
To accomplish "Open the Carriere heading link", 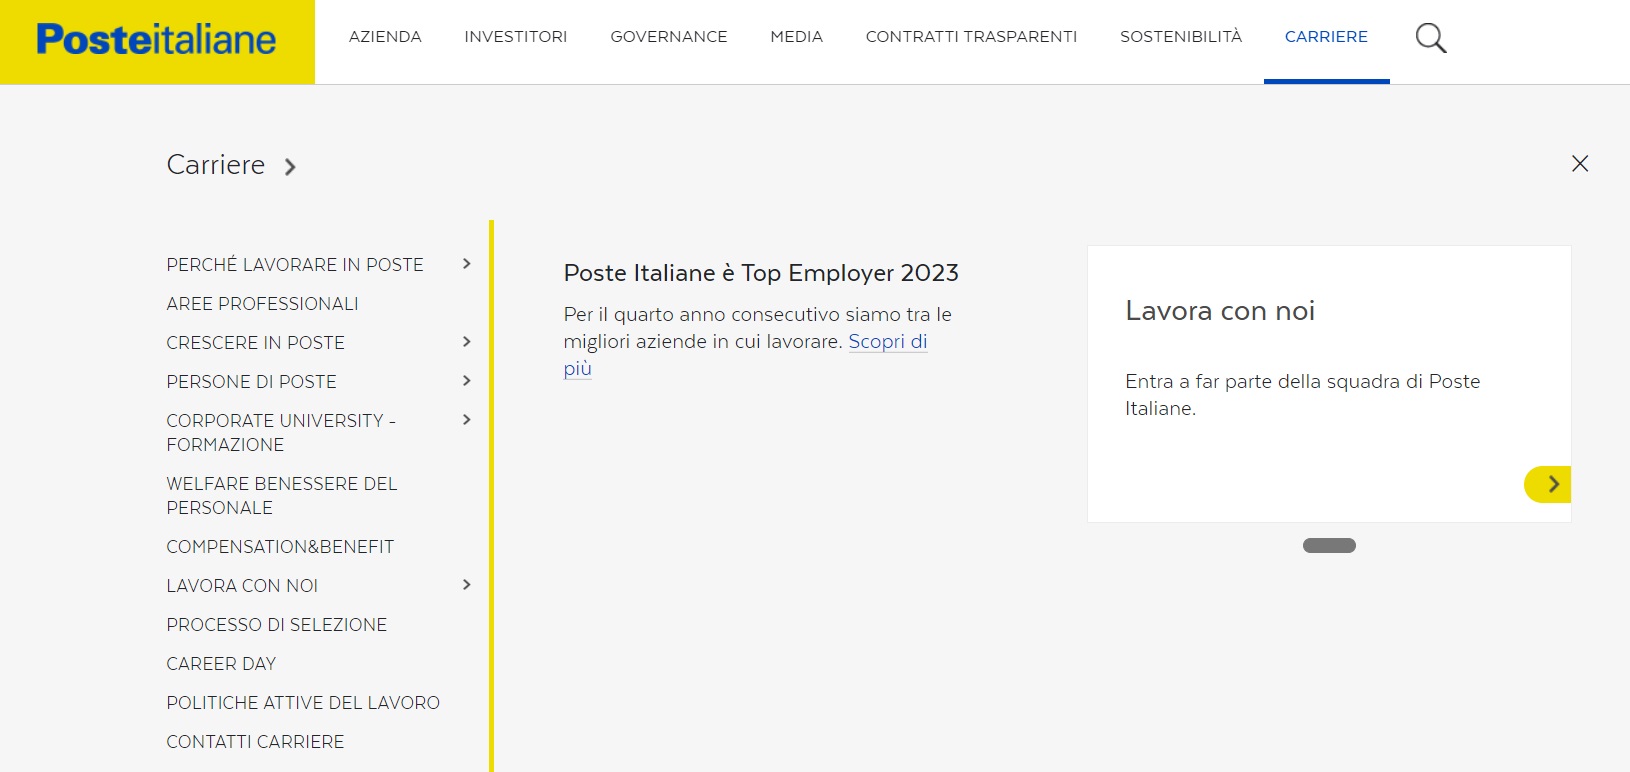I will tap(216, 165).
